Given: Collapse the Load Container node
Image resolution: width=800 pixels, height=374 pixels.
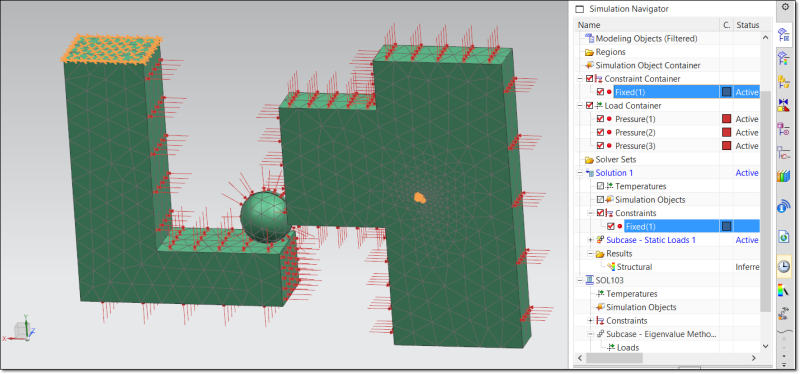Looking at the screenshot, I should click(x=580, y=106).
